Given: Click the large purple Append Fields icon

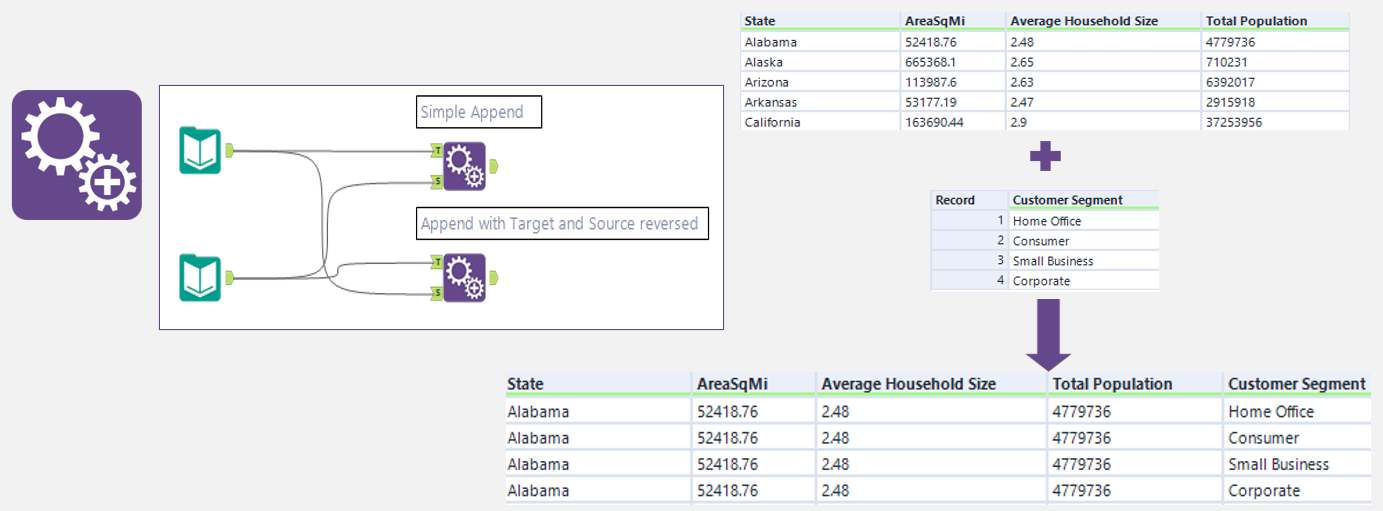Looking at the screenshot, I should point(77,154).
